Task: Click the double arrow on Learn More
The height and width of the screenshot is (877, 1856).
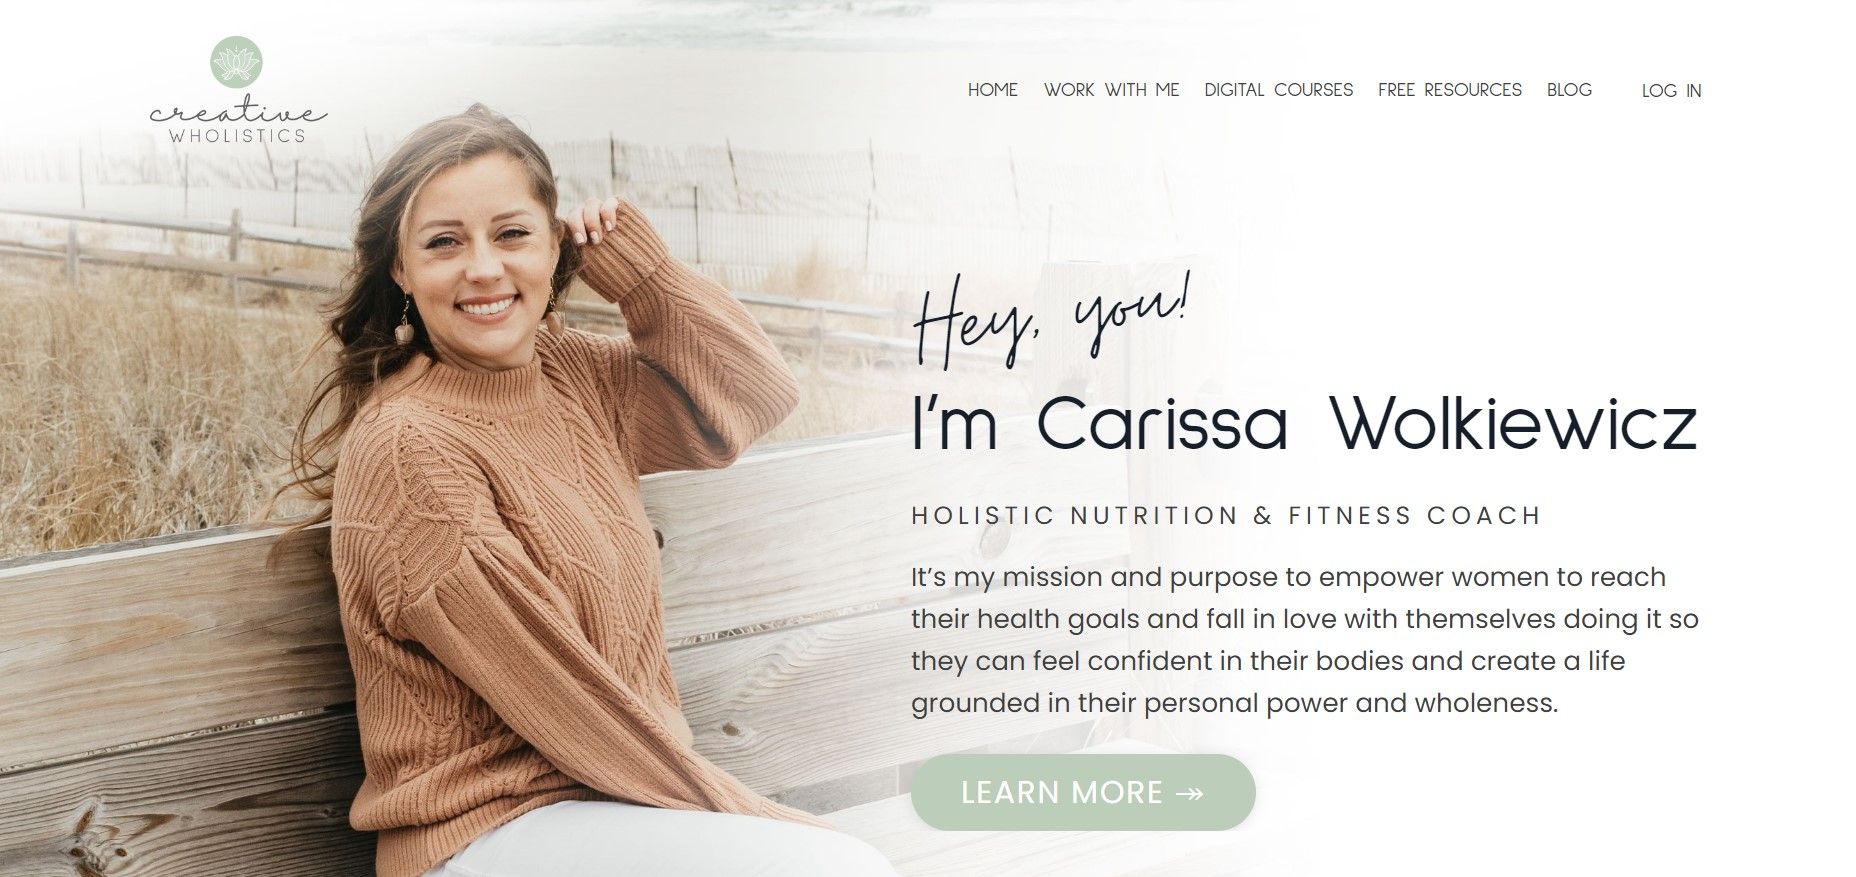Action: pyautogui.click(x=1190, y=793)
